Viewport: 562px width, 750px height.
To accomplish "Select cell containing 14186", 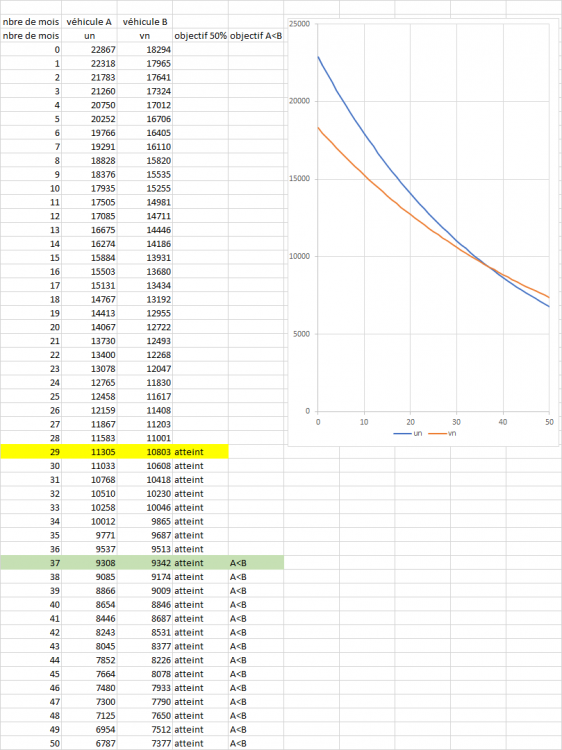I will tap(145, 243).
